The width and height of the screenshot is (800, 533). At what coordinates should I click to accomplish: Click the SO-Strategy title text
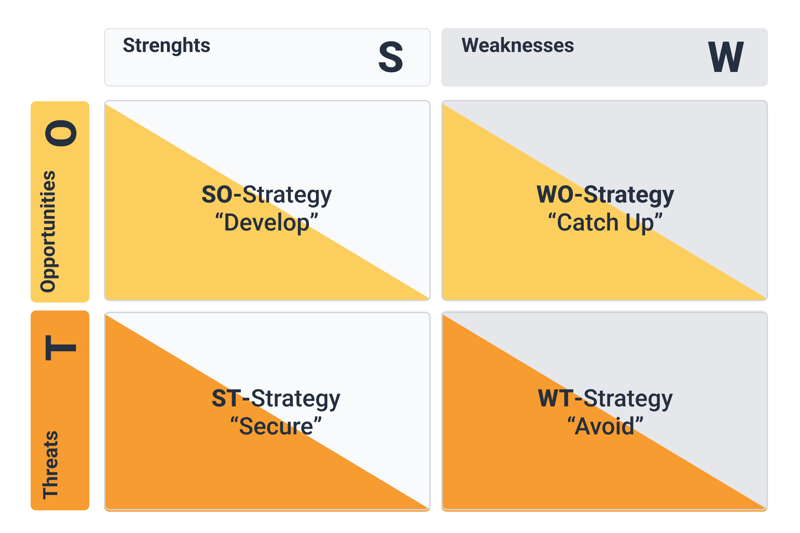point(267,195)
